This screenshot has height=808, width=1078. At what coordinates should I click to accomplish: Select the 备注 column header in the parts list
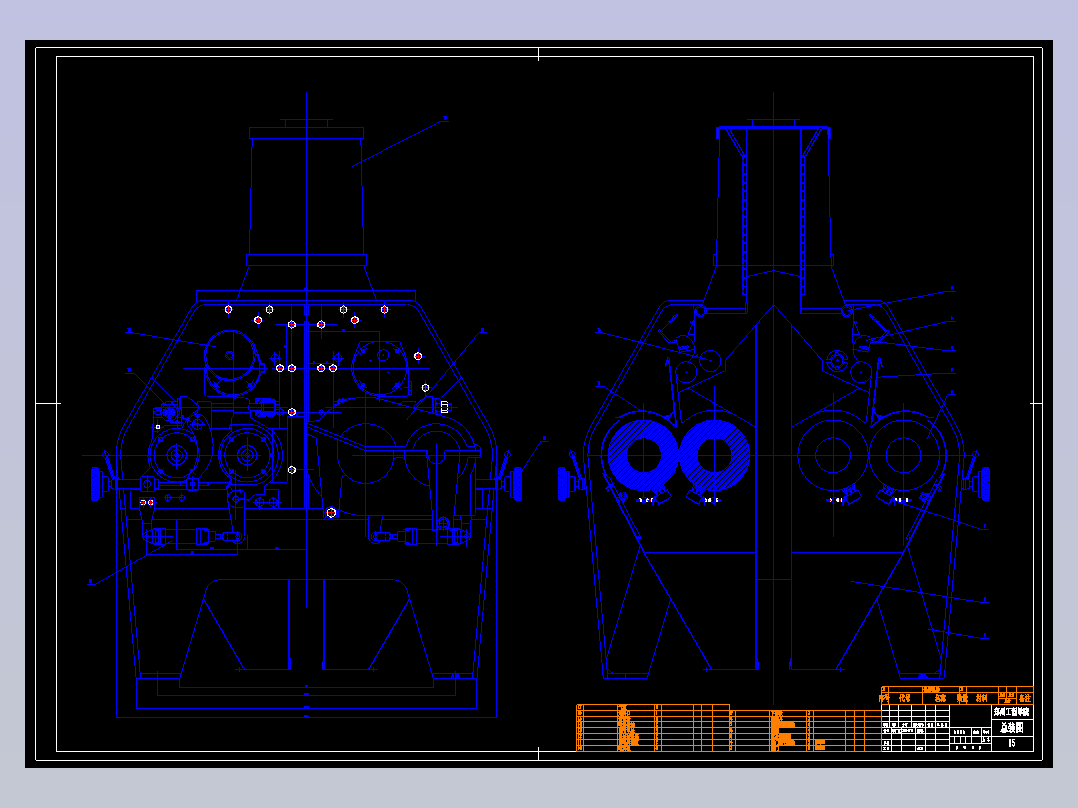click(x=1025, y=698)
